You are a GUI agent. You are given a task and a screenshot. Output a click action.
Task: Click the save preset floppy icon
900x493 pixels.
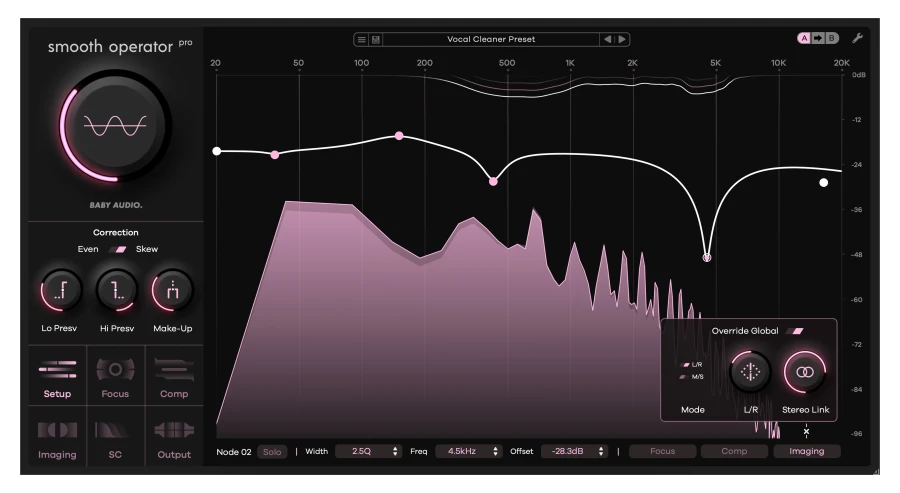[x=376, y=40]
